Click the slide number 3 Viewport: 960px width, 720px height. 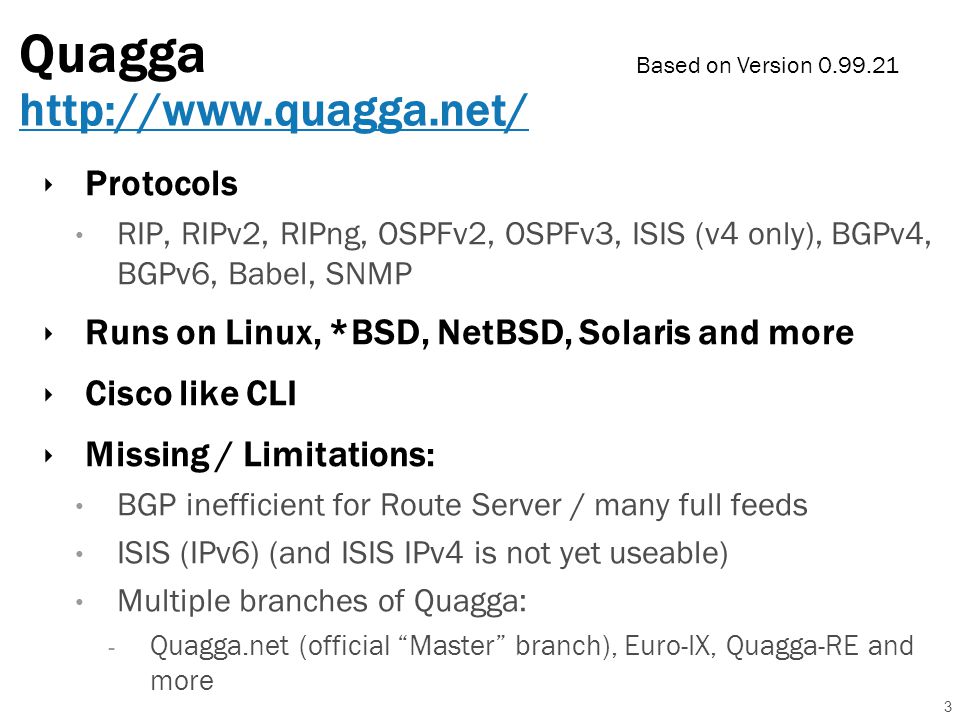pyautogui.click(x=948, y=706)
